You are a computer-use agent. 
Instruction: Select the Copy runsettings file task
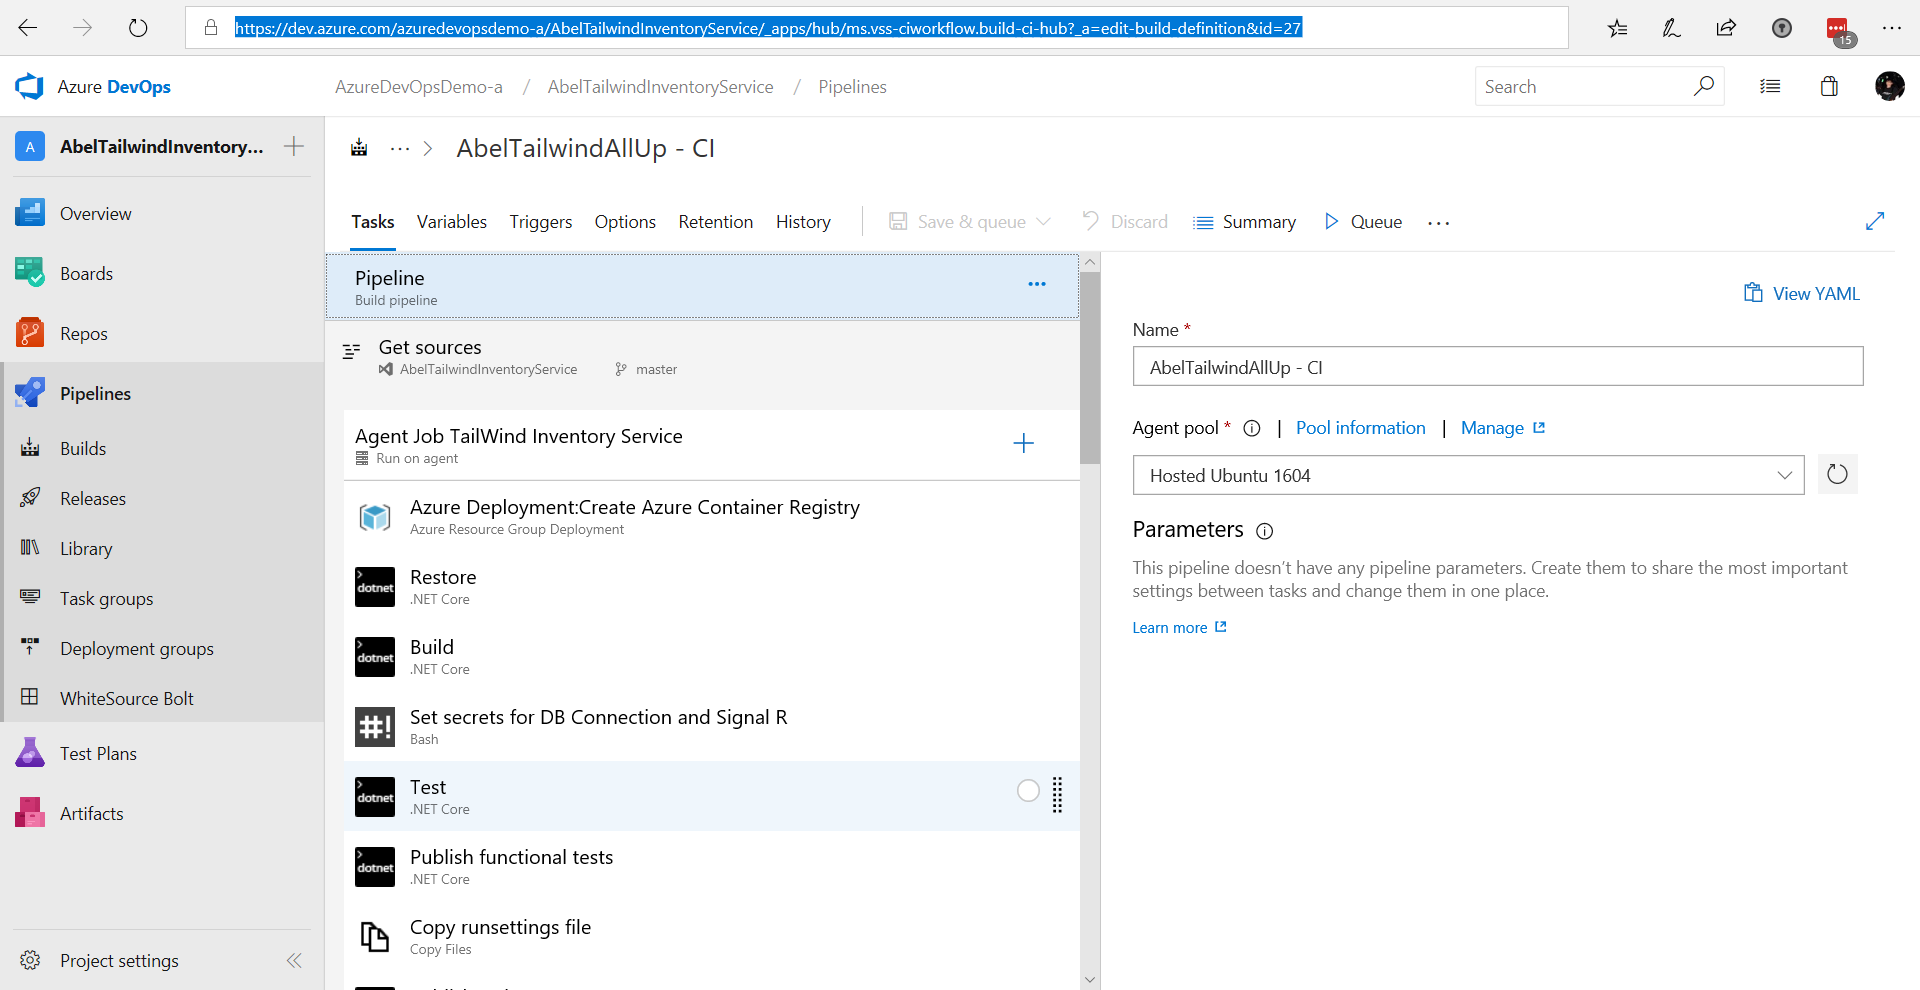[x=712, y=936]
